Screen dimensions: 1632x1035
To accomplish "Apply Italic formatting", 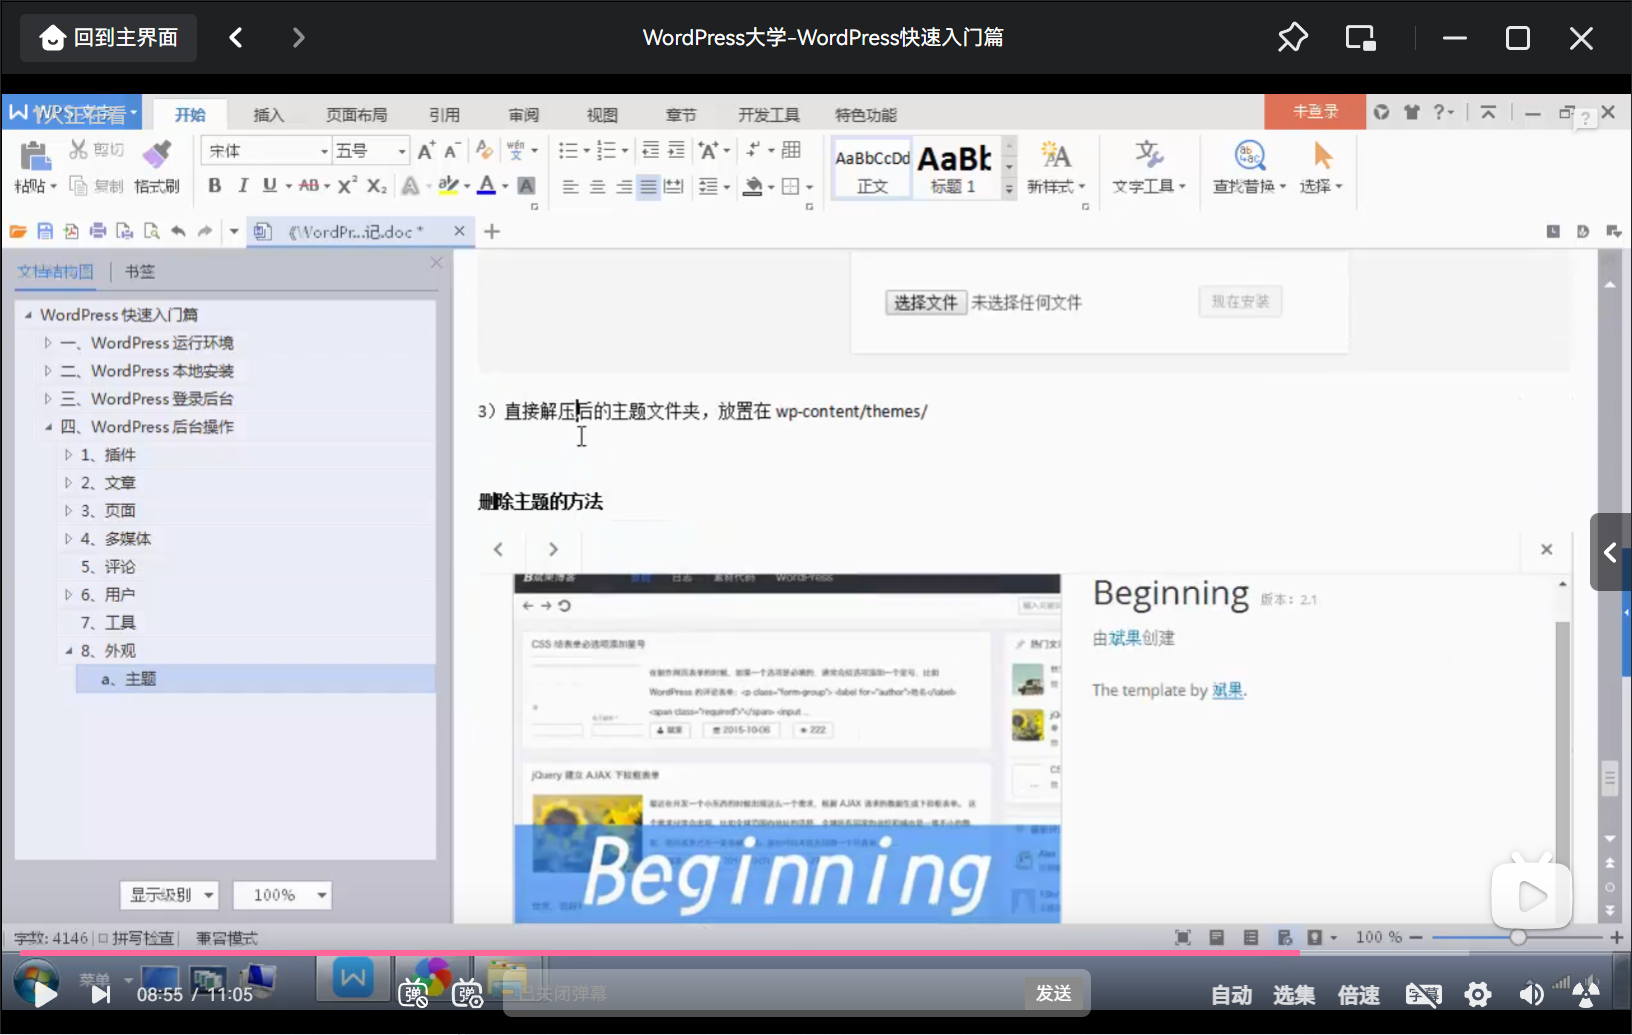I will pos(242,186).
